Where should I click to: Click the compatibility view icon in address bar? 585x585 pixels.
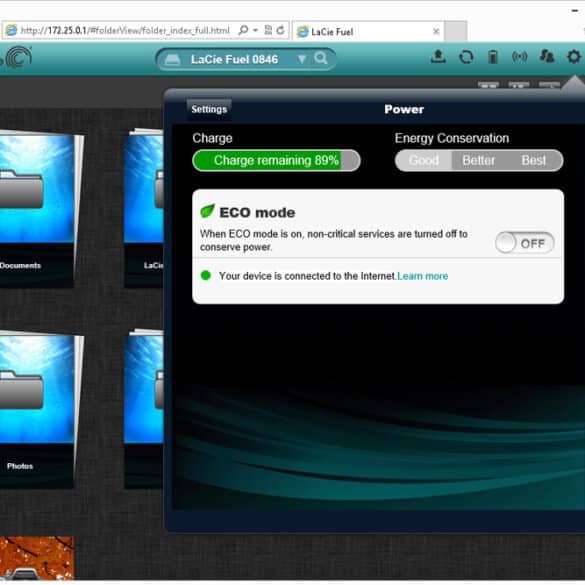(268, 30)
